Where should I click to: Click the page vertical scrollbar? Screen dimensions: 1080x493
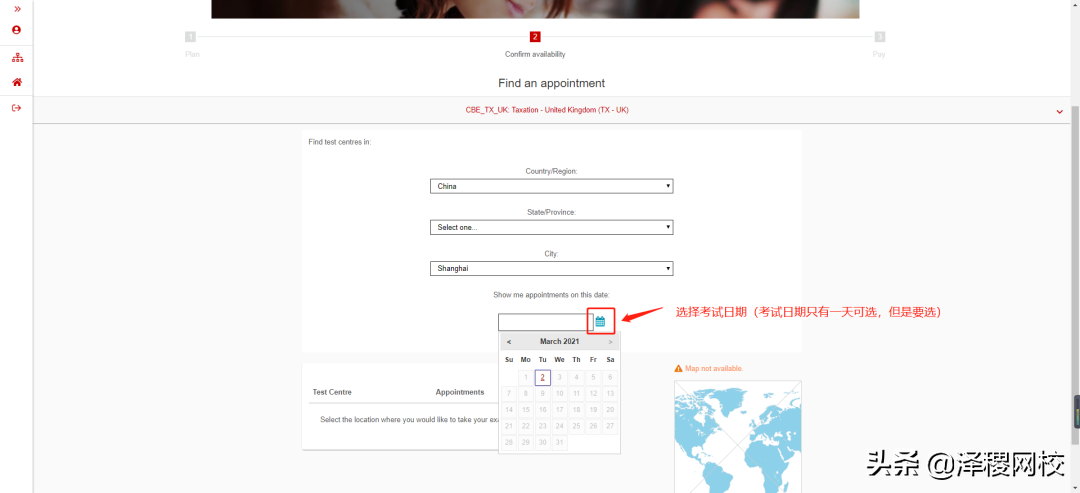pyautogui.click(x=1075, y=275)
